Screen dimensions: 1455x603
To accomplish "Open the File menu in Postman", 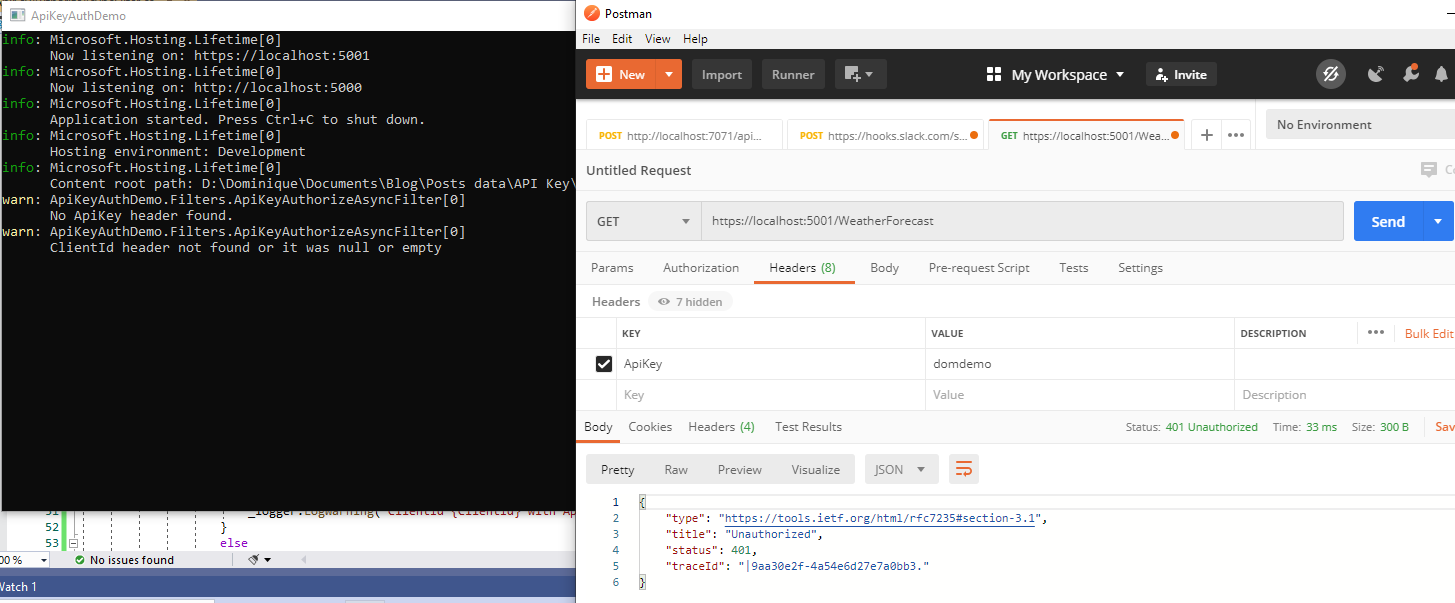I will (591, 39).
